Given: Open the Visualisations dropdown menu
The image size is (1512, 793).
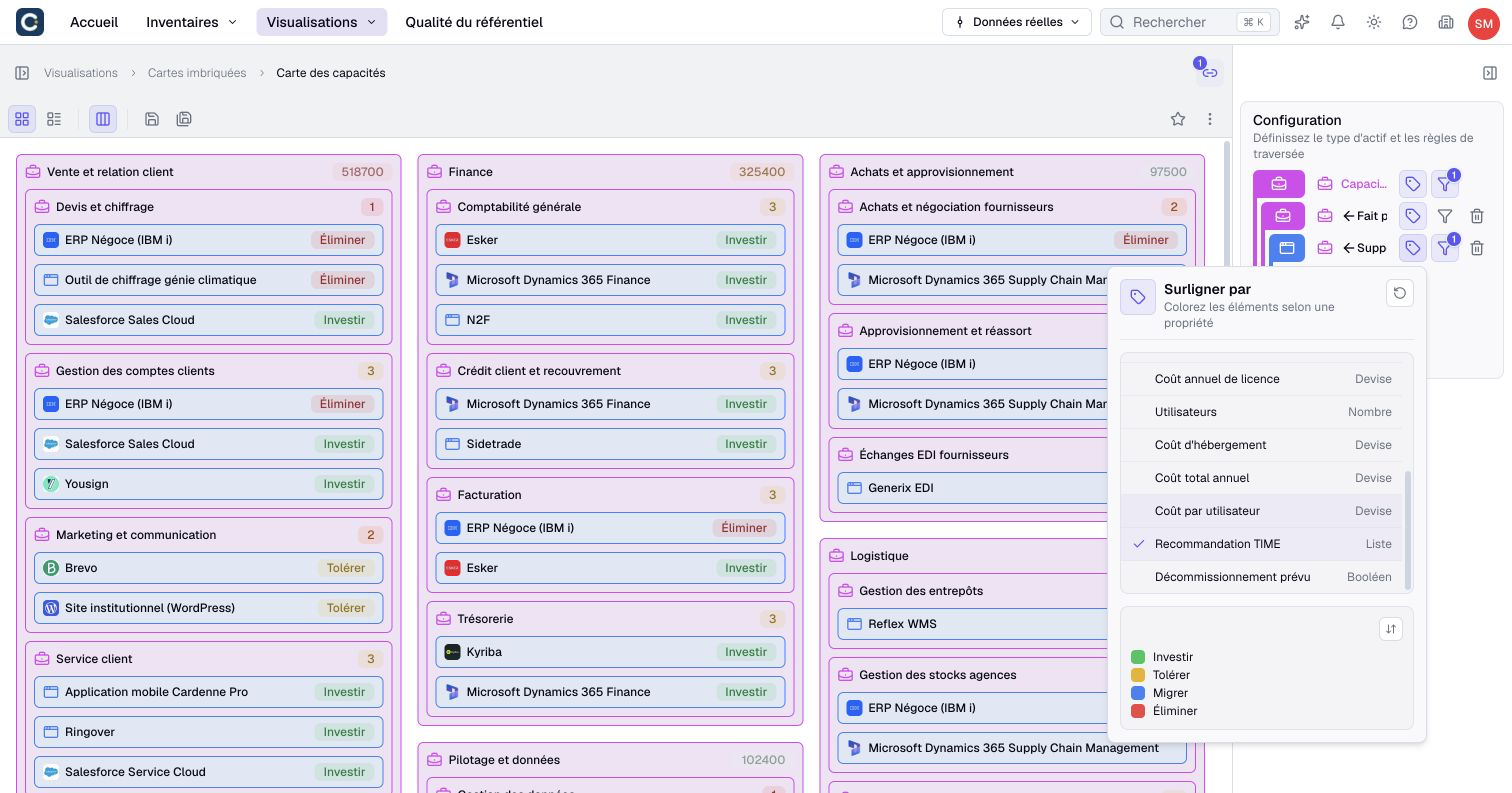Looking at the screenshot, I should coord(322,22).
